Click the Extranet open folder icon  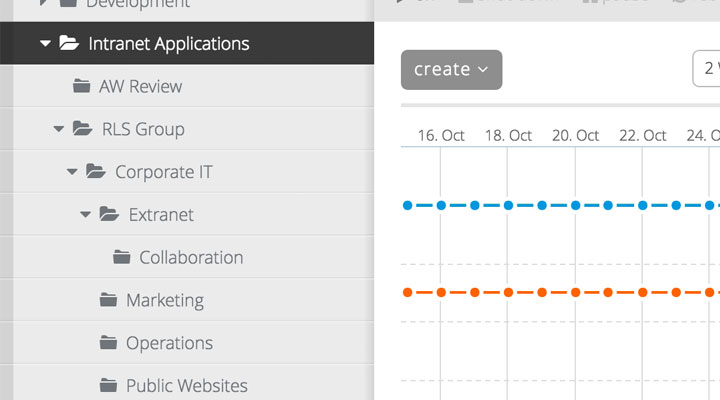click(x=109, y=214)
